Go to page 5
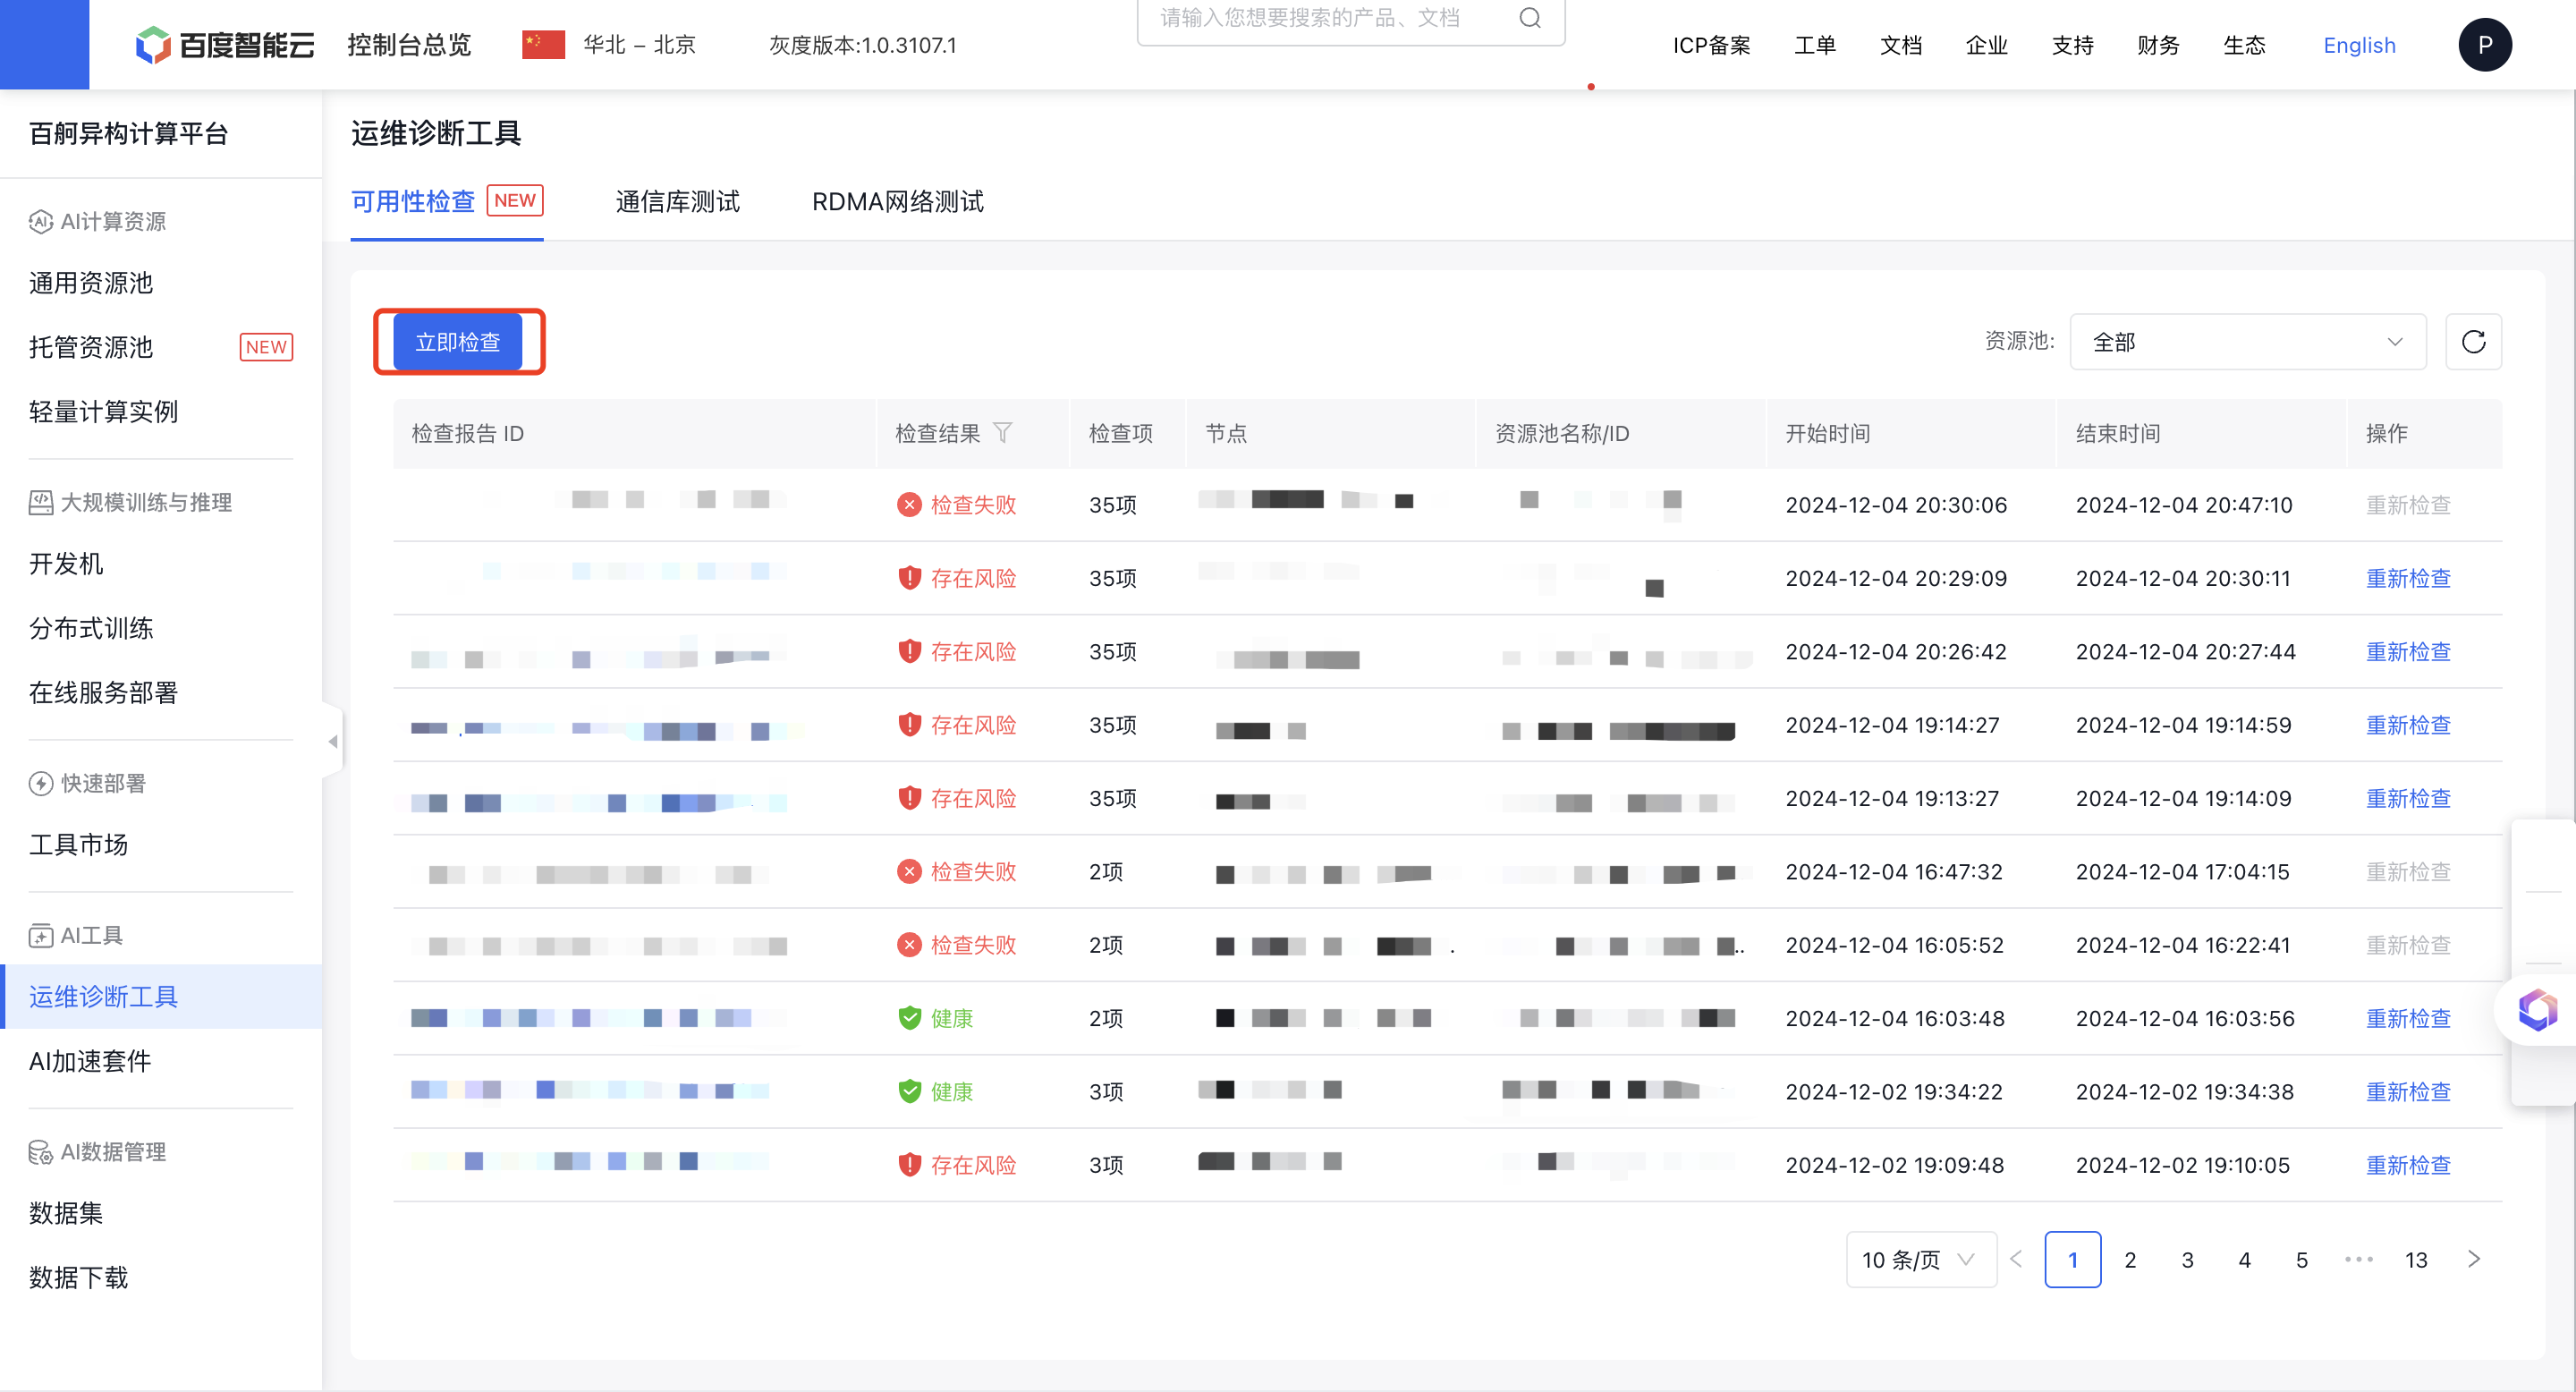Viewport: 2576px width, 1392px height. [2301, 1259]
